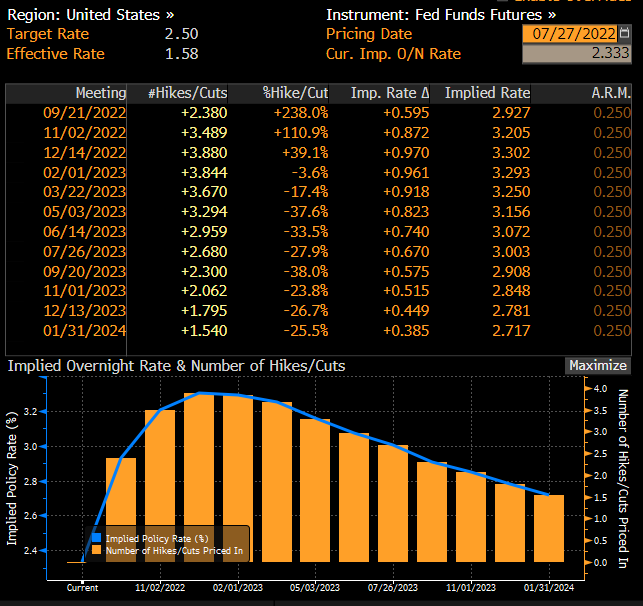The height and width of the screenshot is (606, 643).
Task: Maximize the implied rate chart
Action: [x=598, y=366]
